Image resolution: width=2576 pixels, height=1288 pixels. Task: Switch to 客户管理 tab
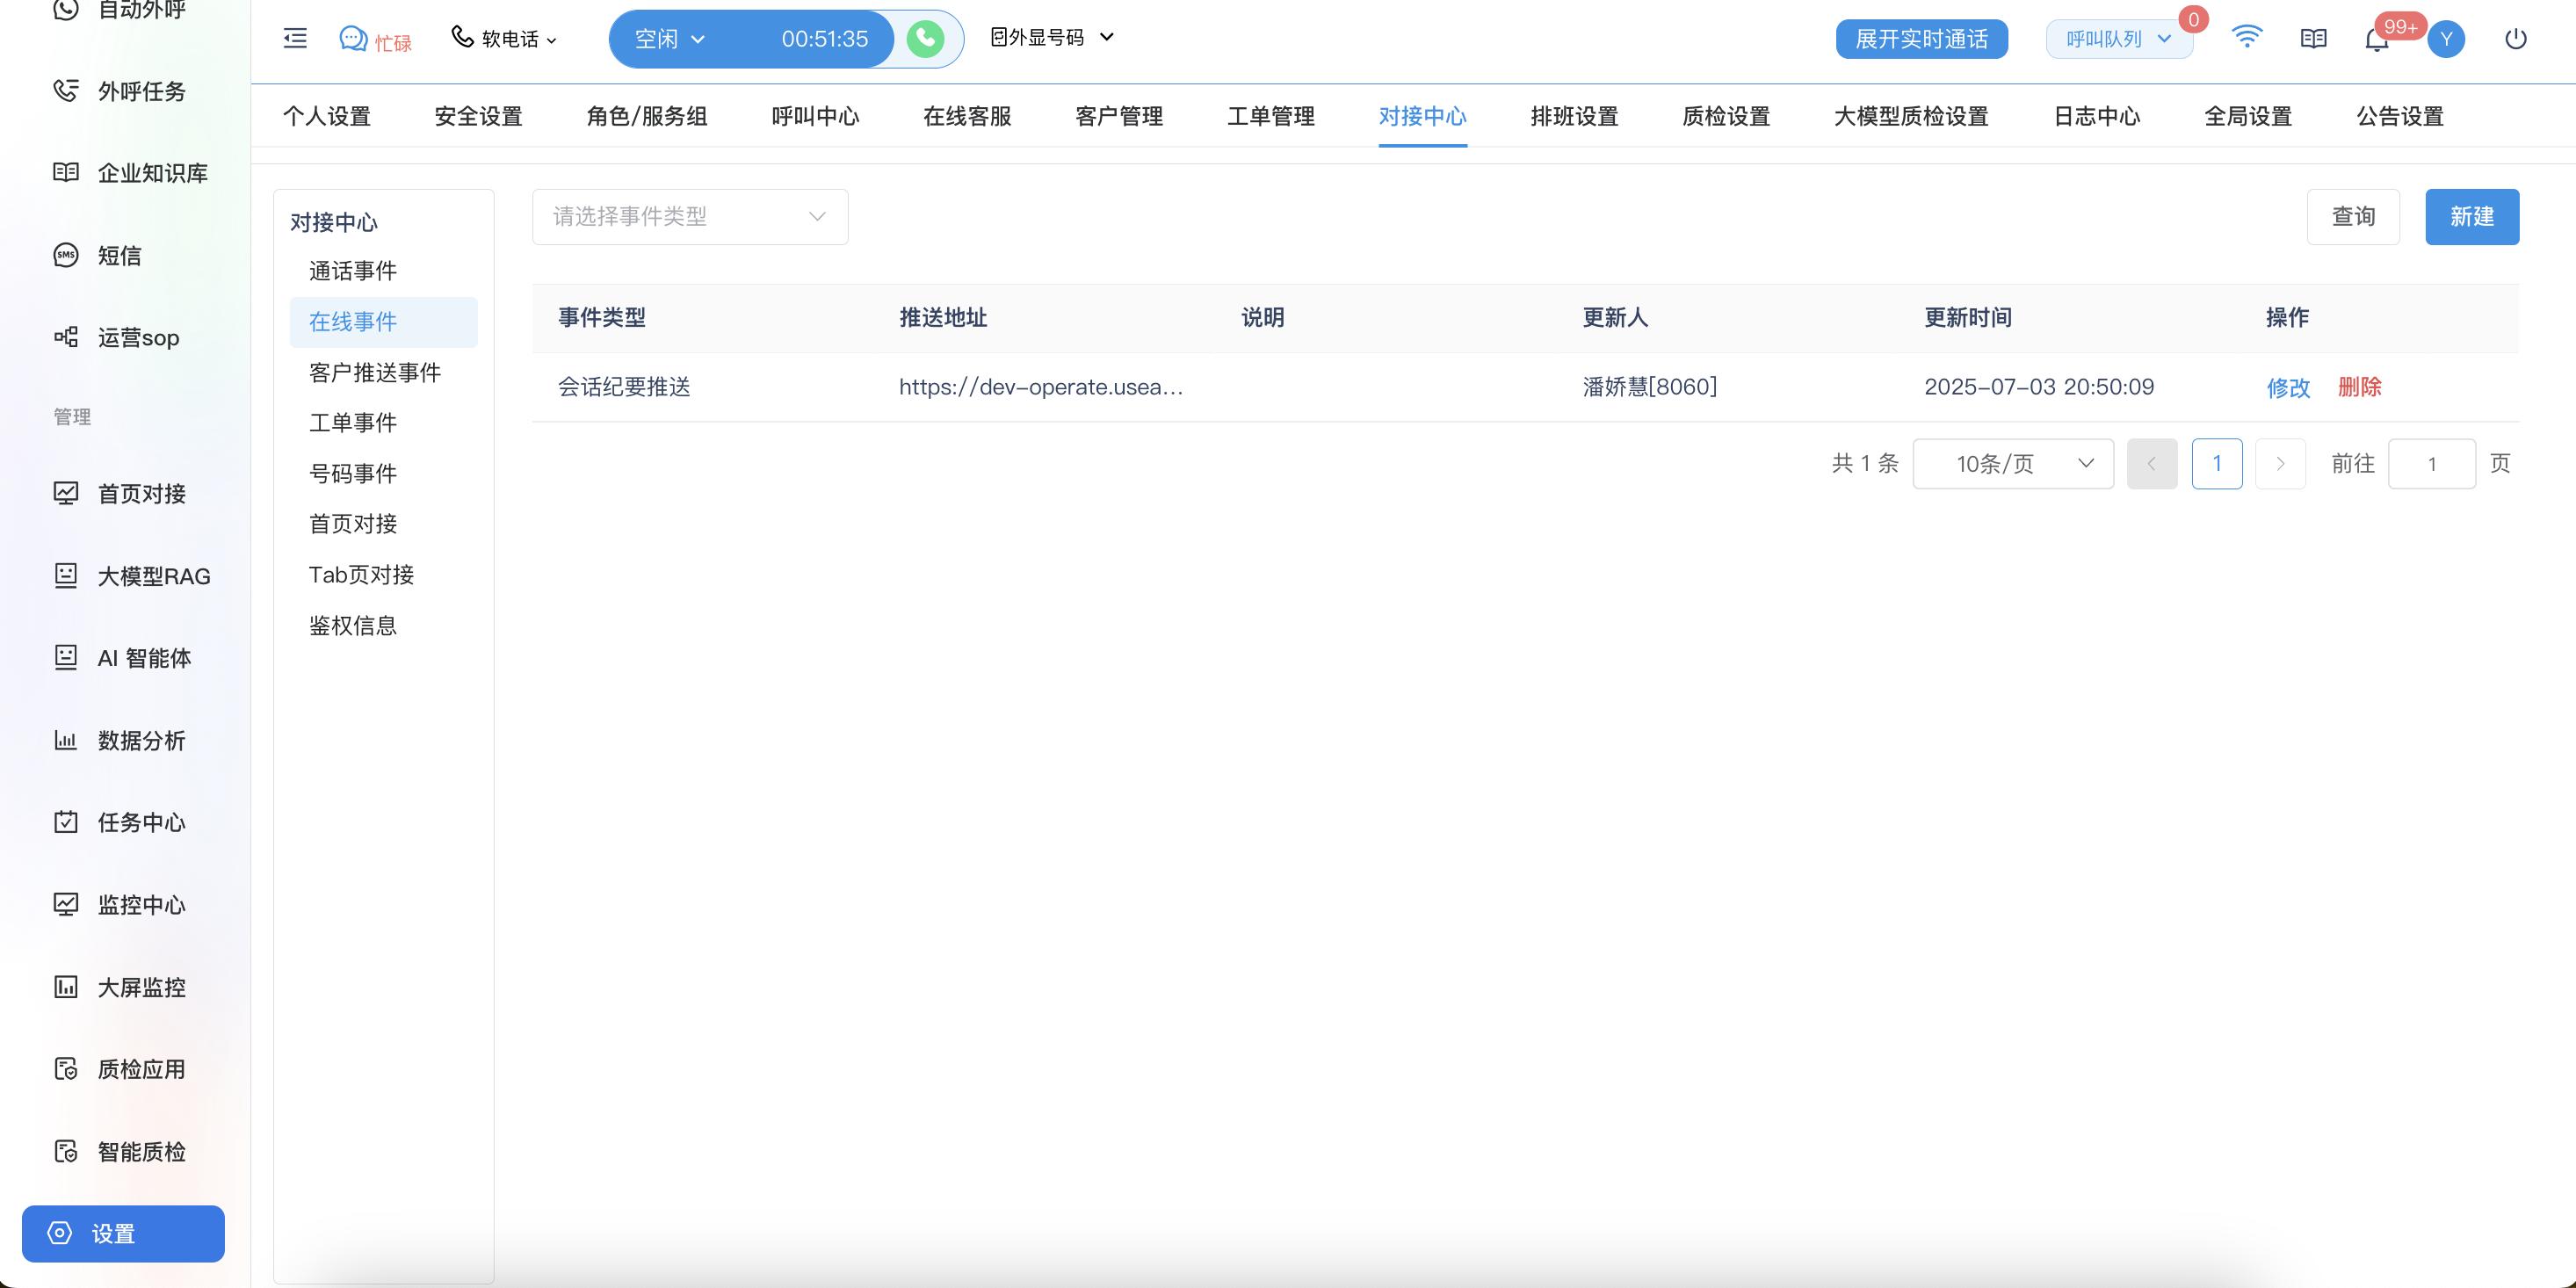[1119, 116]
